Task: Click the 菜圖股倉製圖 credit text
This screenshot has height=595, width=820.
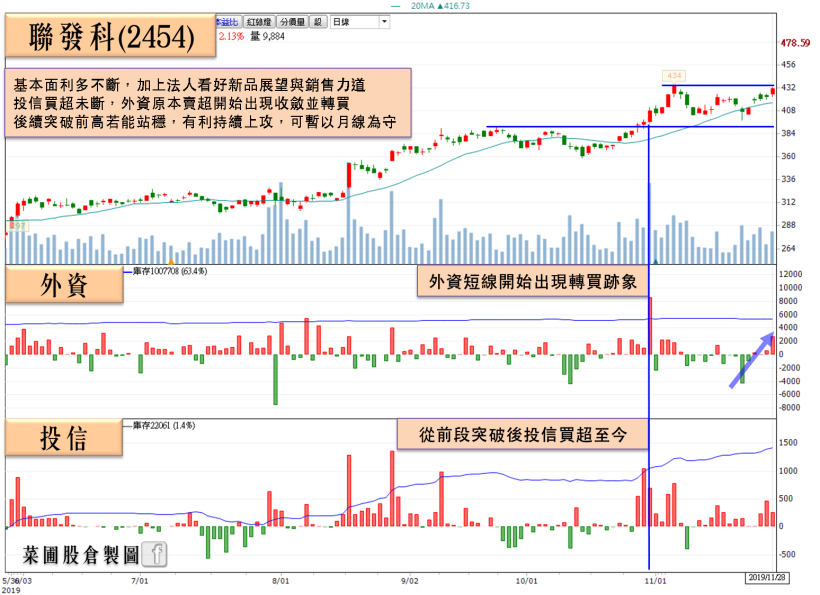Action: 81,555
